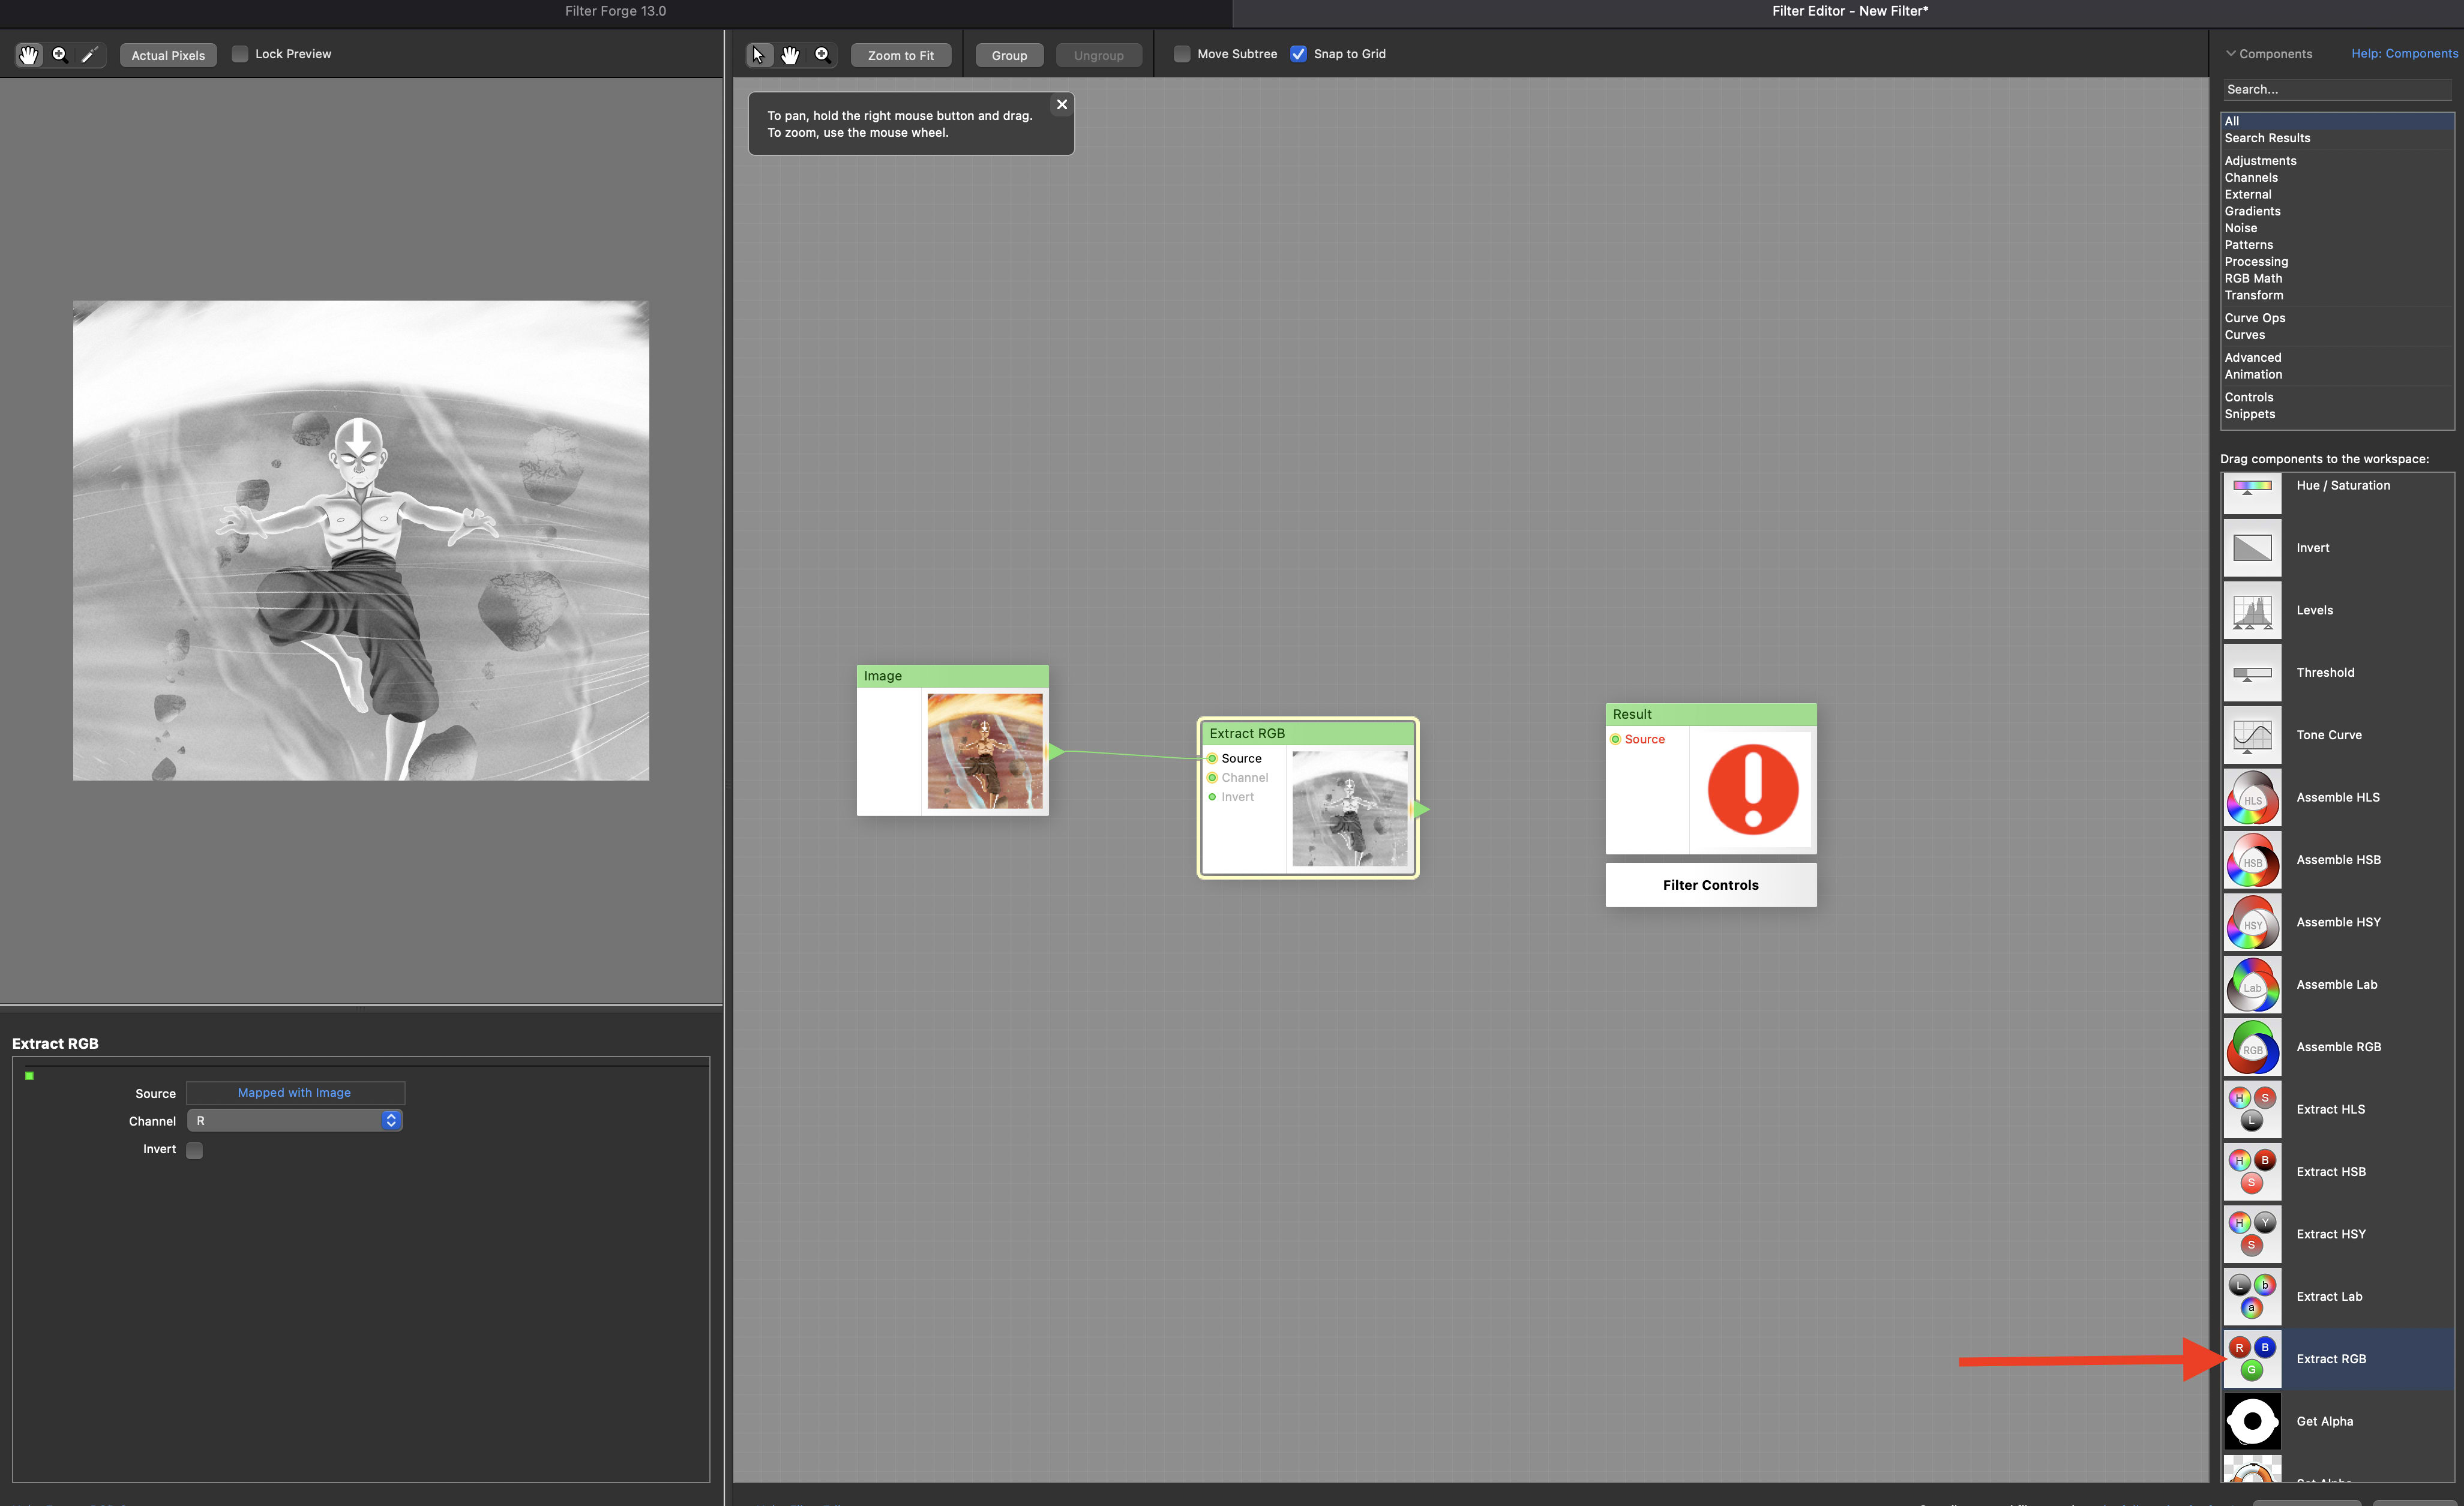Select the preview hand pan tool
Viewport: 2464px width, 1506px height.
point(28,55)
